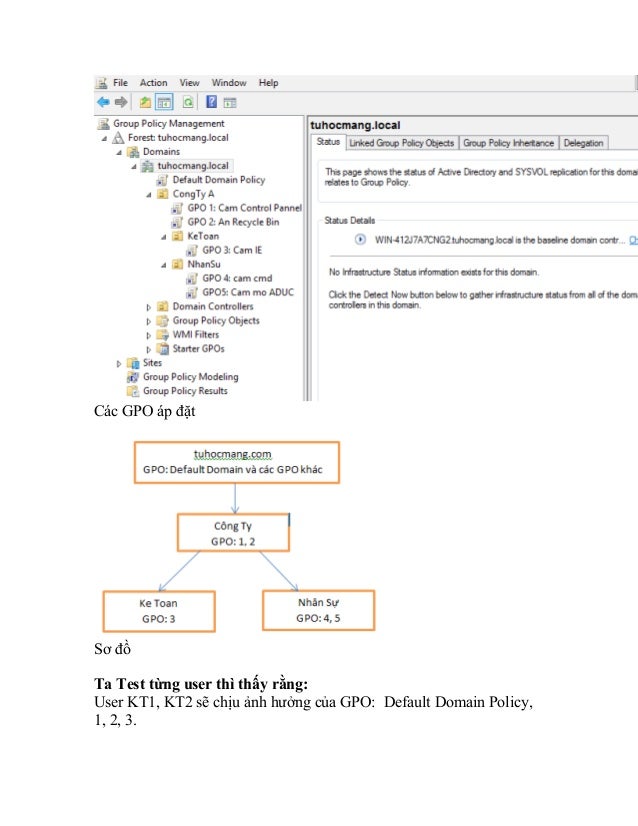Viewport: 638px width, 826px height.
Task: Click the GPO 2 link icon
Action: click(x=177, y=222)
